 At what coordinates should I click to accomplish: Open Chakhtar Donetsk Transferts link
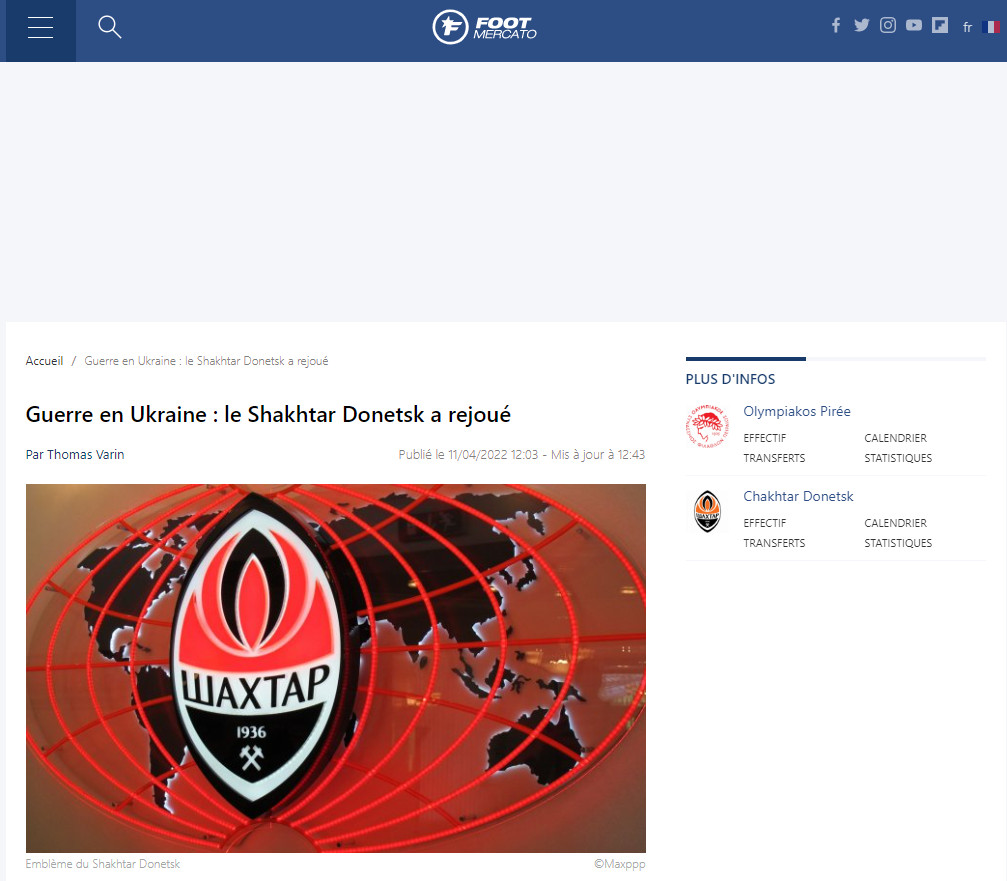(x=774, y=543)
